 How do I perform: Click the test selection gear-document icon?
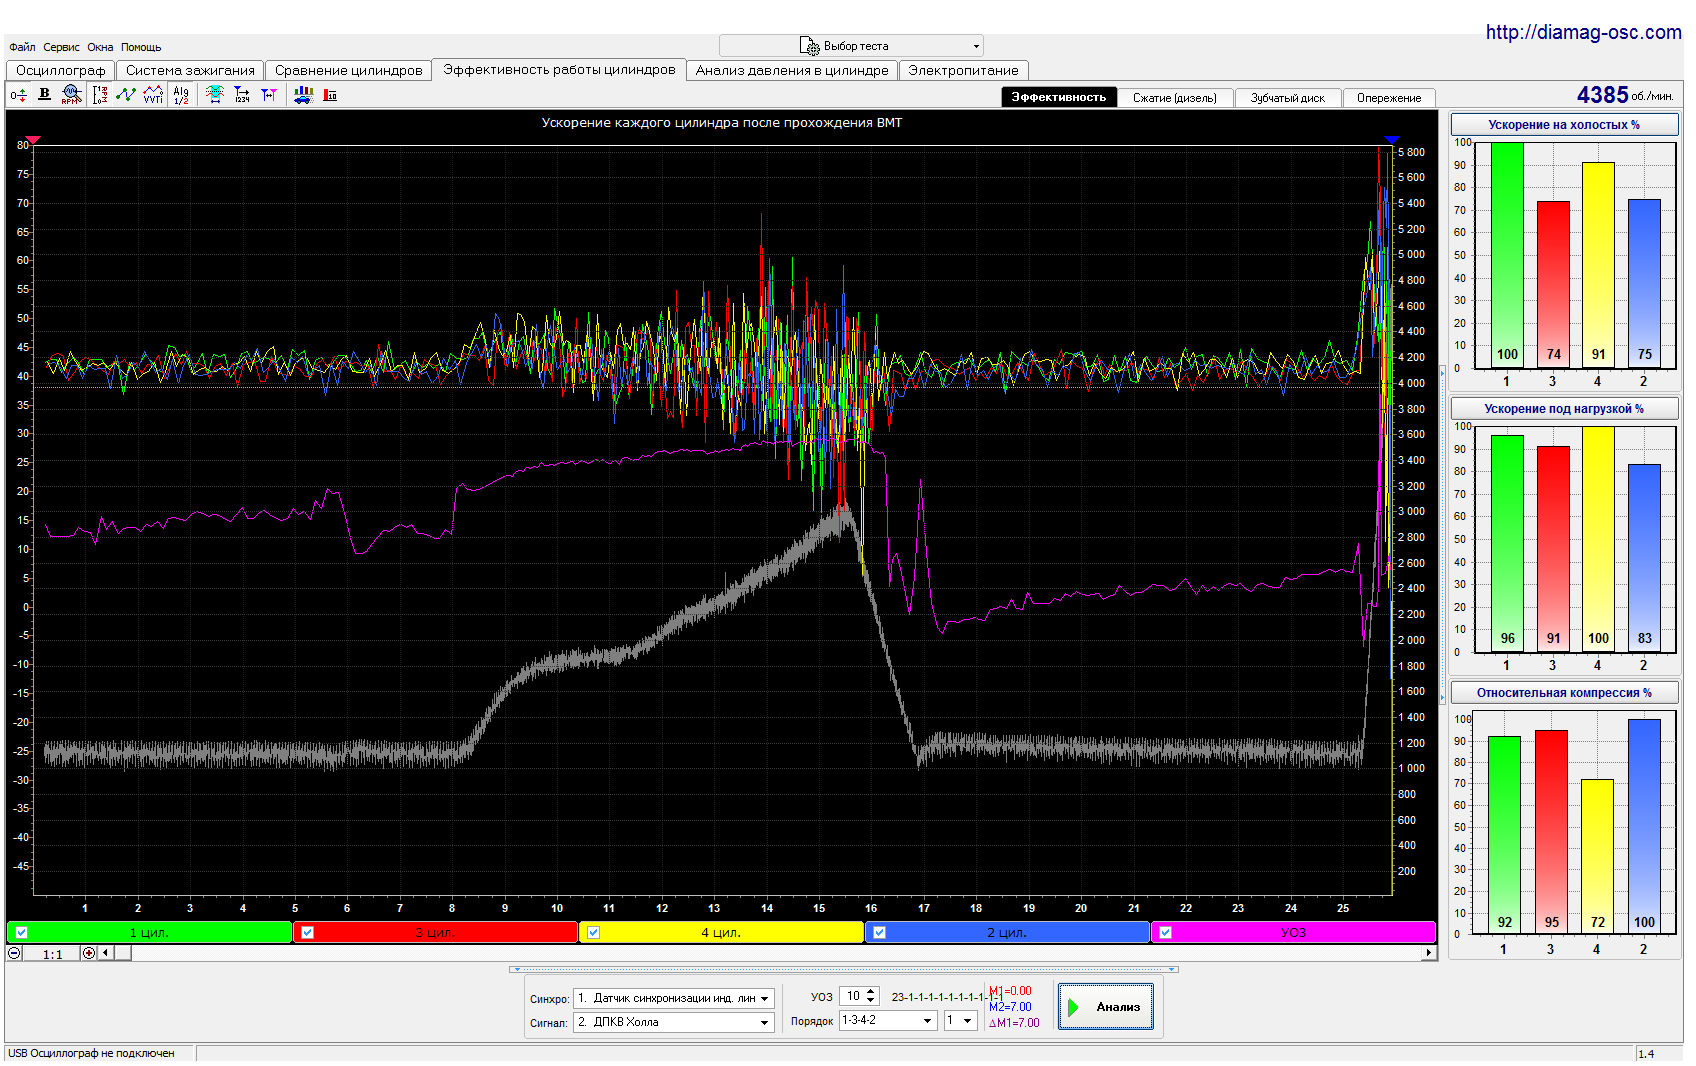coord(809,46)
